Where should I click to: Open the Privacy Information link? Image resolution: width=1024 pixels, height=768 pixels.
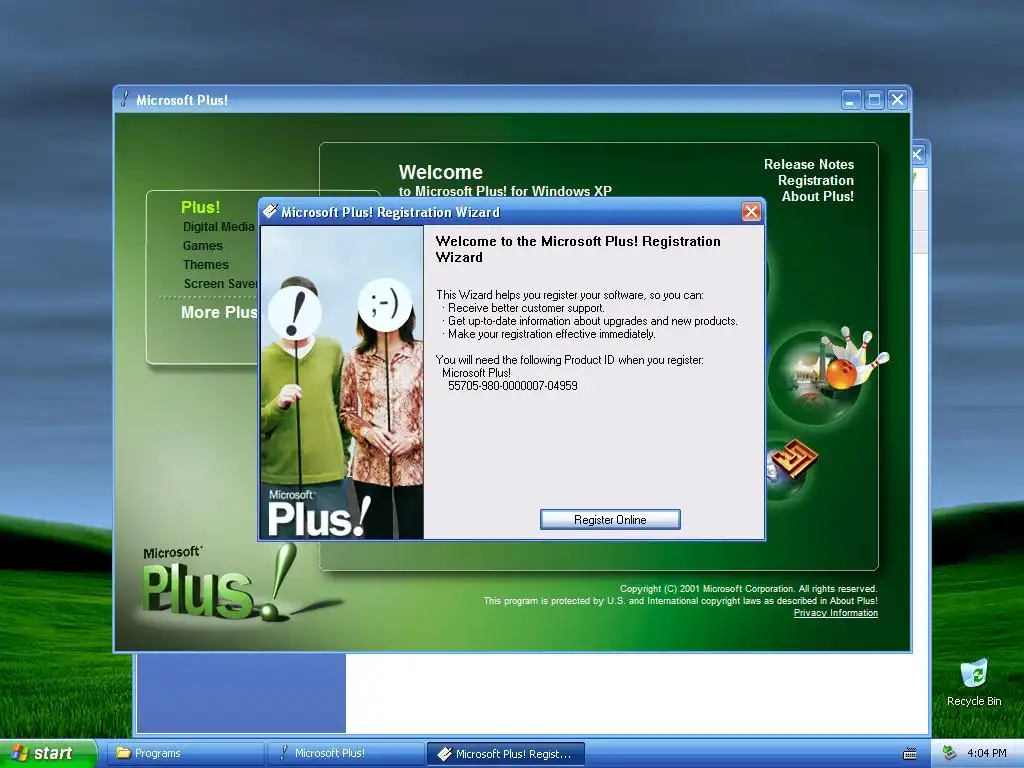[835, 613]
